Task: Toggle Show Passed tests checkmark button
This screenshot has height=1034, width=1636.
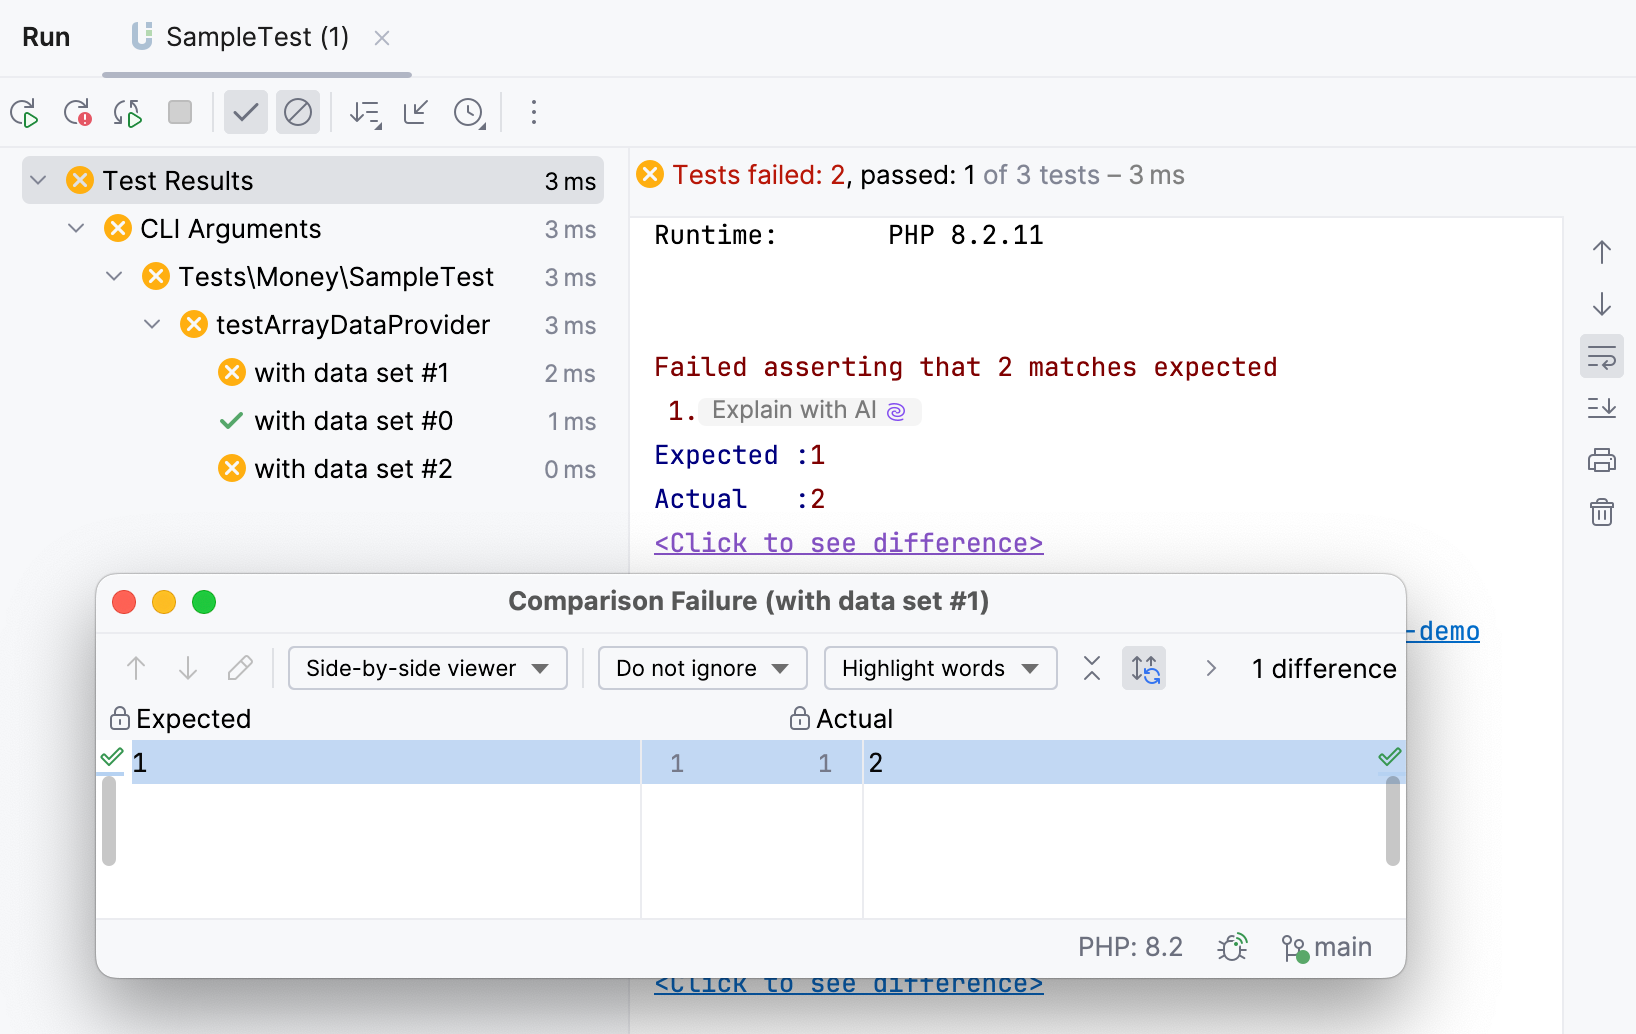Action: [x=245, y=113]
